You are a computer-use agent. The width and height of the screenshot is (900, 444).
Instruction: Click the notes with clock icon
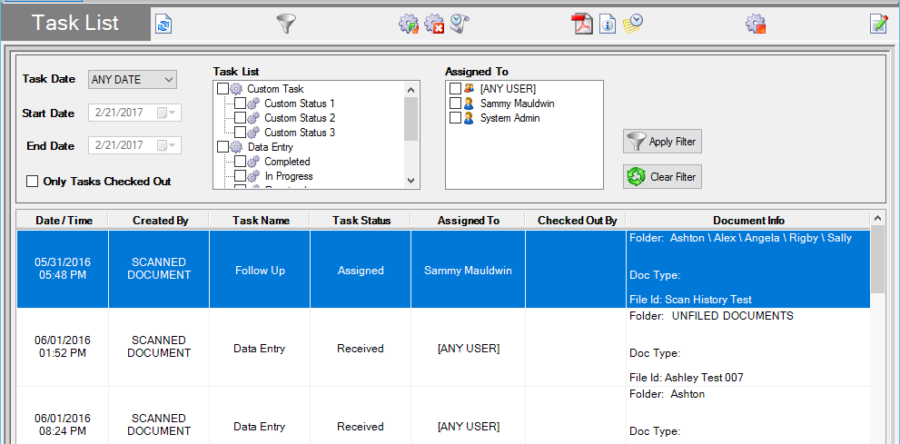click(x=632, y=24)
